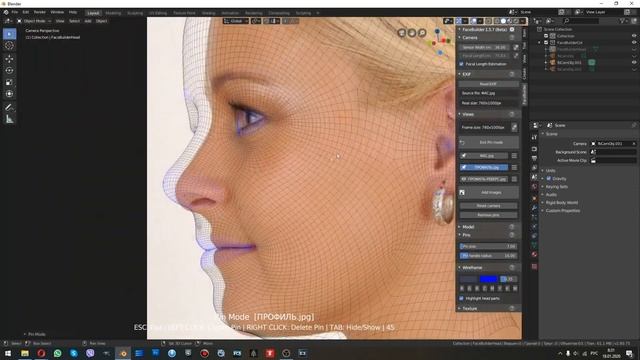The width and height of the screenshot is (640, 360).
Task: Open the Edit menu
Action: point(26,12)
